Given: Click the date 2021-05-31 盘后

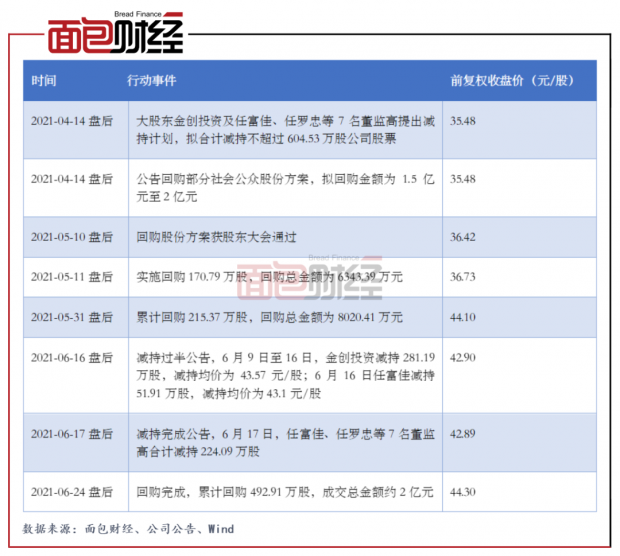Looking at the screenshot, I should click(72, 317).
